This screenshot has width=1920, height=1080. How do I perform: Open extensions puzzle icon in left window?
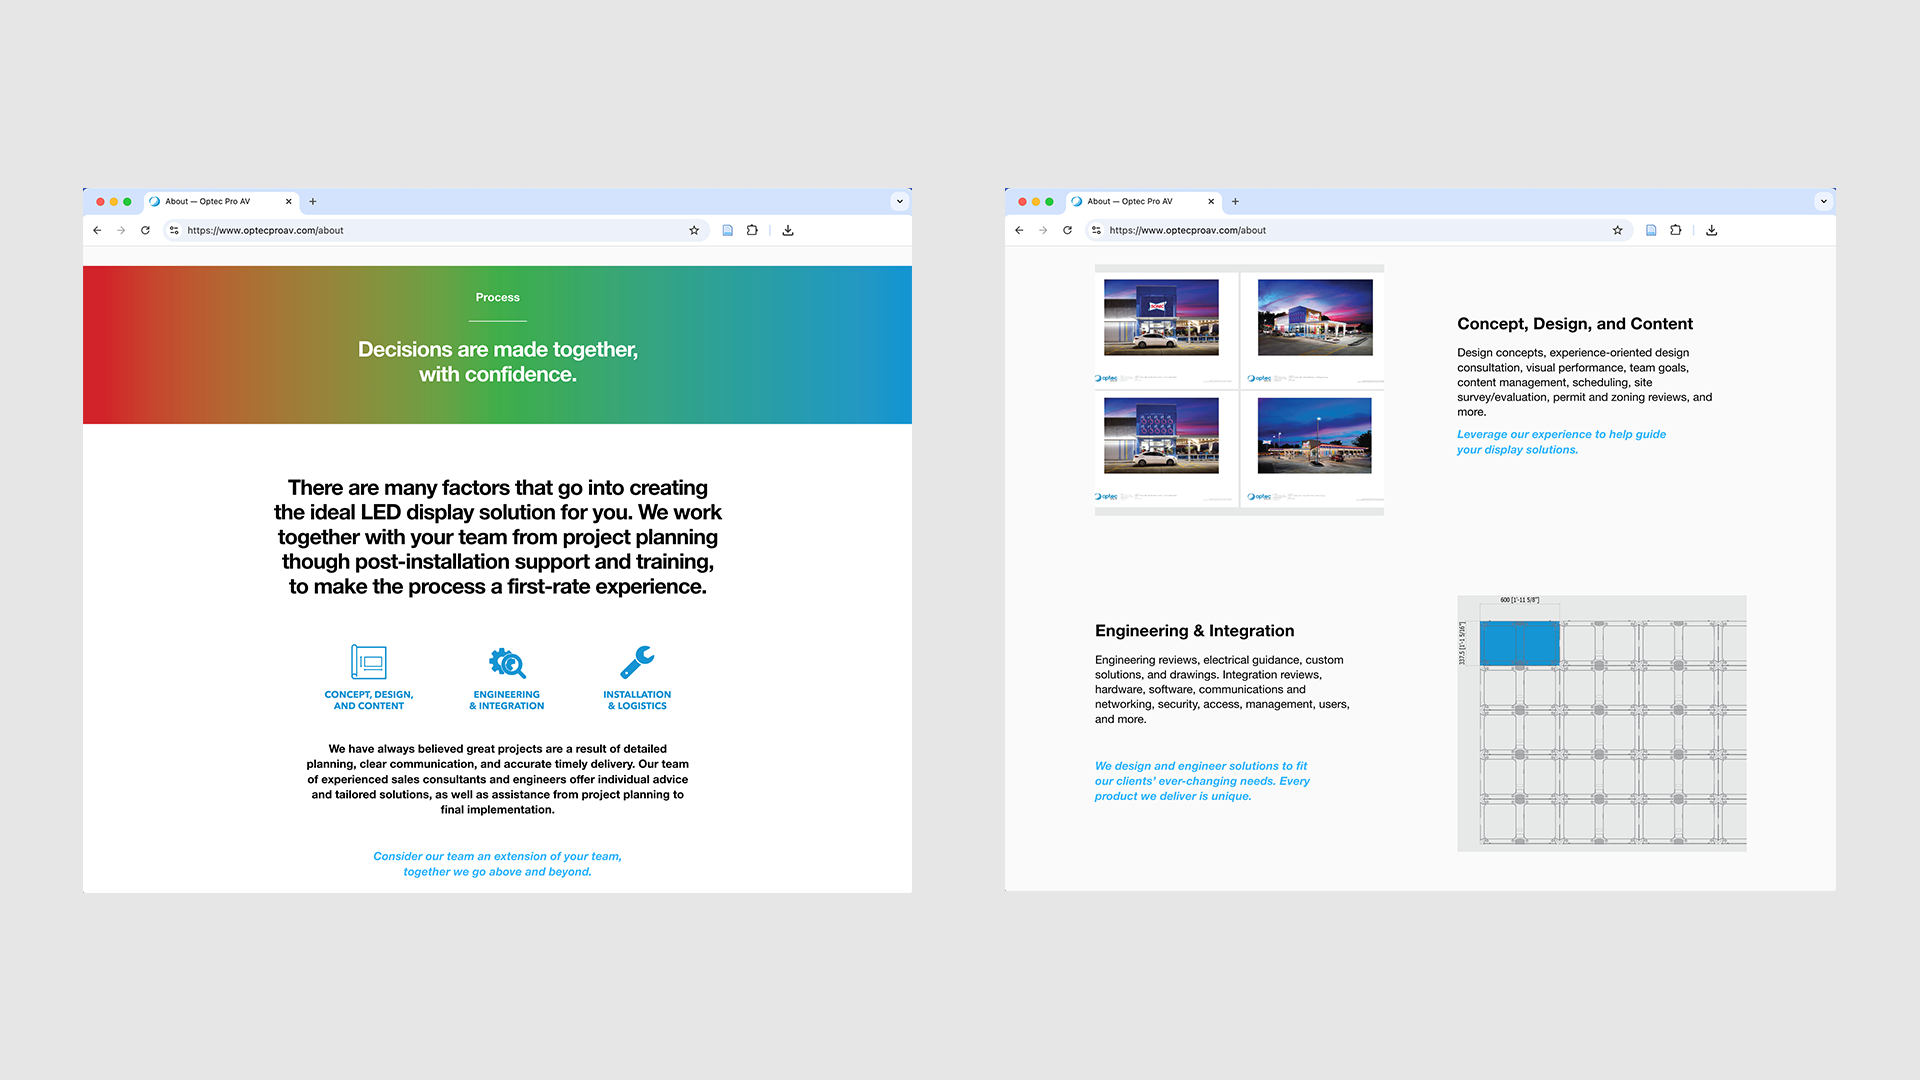pos(752,230)
